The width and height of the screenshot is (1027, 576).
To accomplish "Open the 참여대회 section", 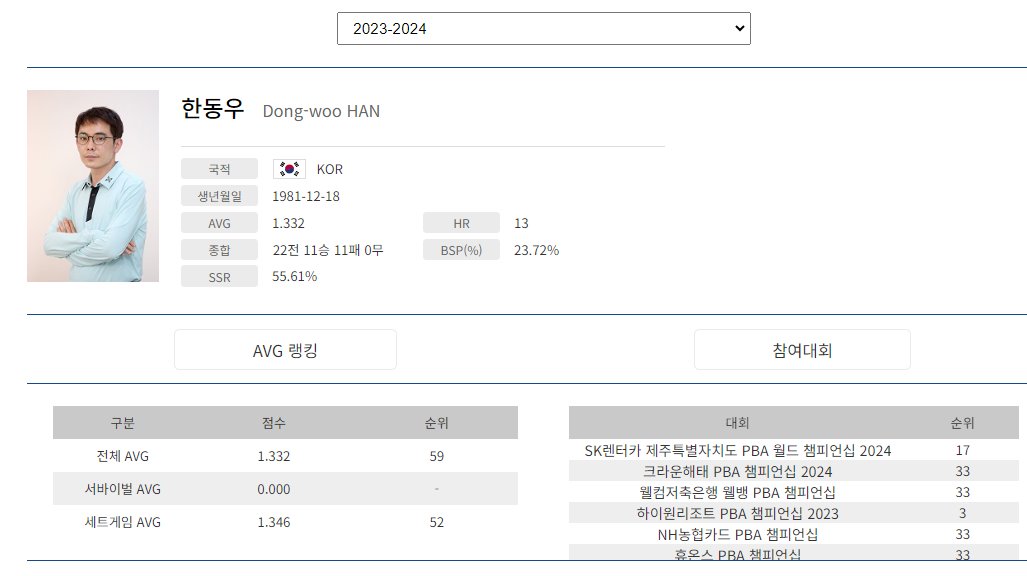I will (801, 349).
